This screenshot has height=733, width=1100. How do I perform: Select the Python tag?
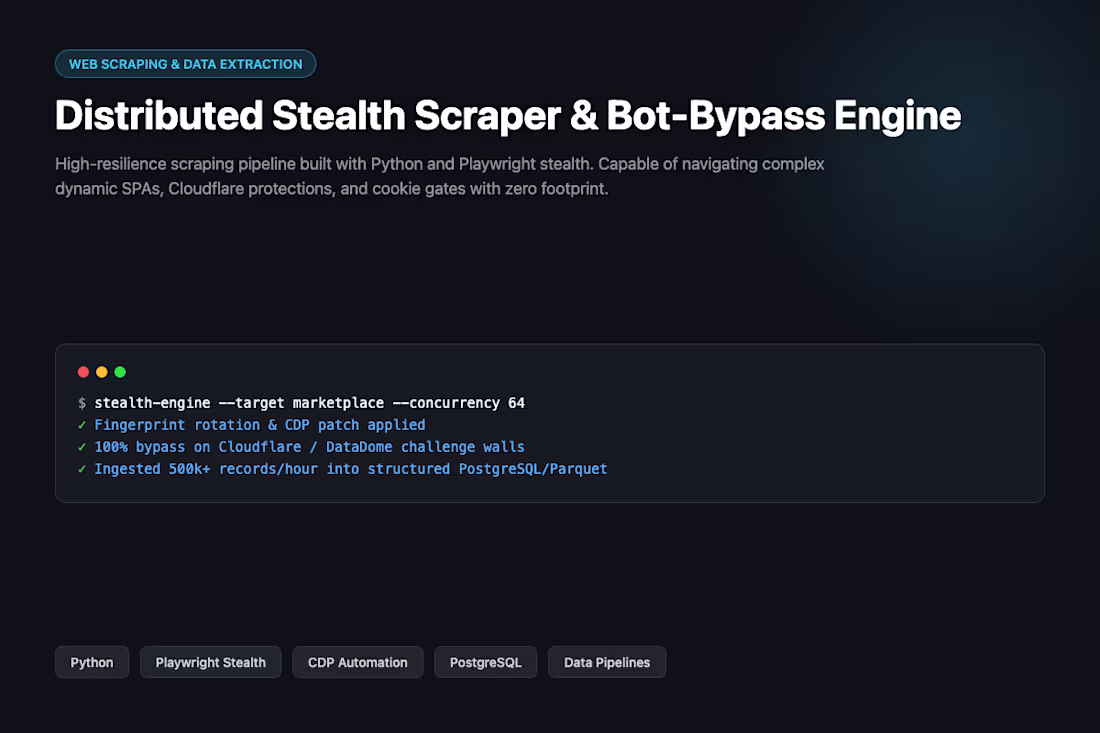click(x=92, y=662)
